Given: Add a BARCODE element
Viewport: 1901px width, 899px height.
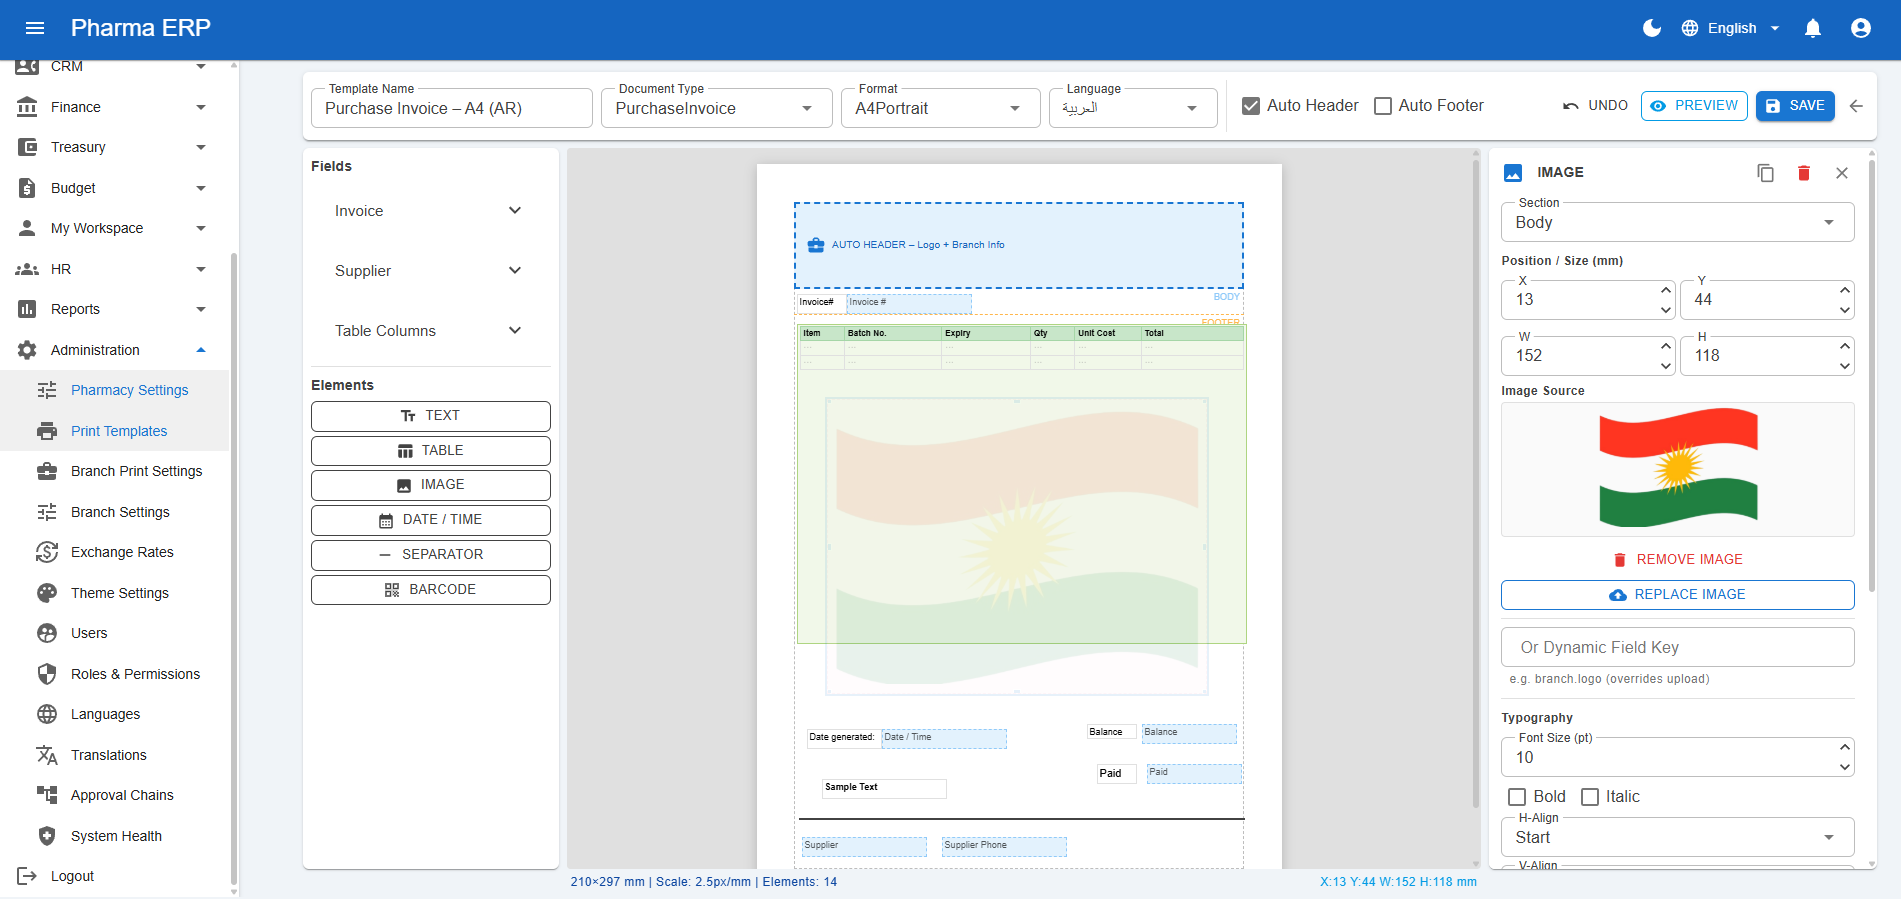Looking at the screenshot, I should (x=431, y=590).
